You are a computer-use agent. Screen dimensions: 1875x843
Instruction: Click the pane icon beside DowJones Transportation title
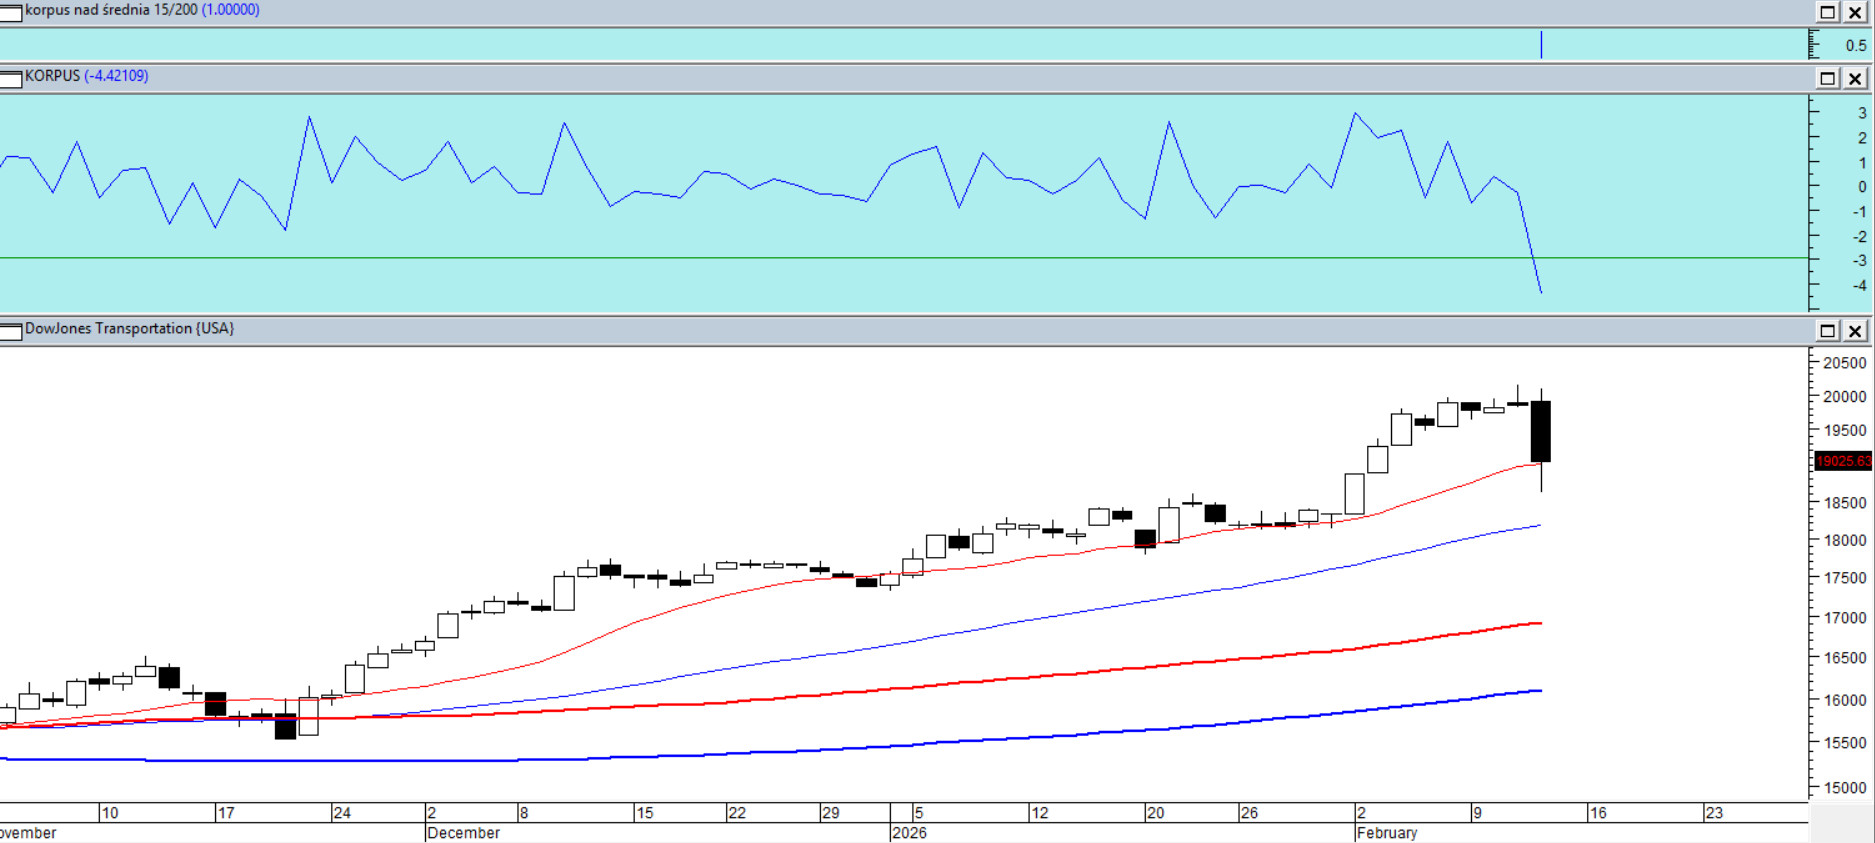coord(11,331)
